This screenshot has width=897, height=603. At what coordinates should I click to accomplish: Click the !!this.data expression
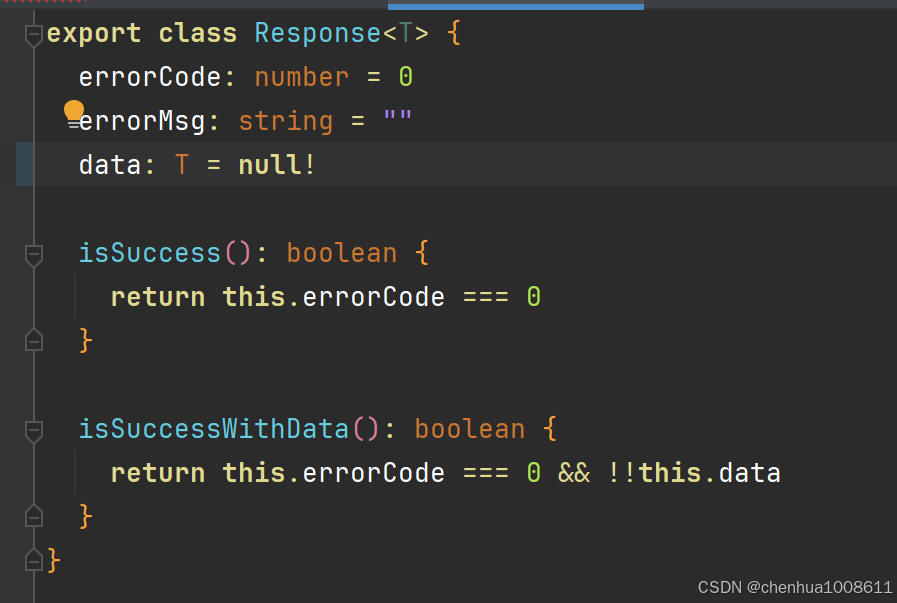694,473
